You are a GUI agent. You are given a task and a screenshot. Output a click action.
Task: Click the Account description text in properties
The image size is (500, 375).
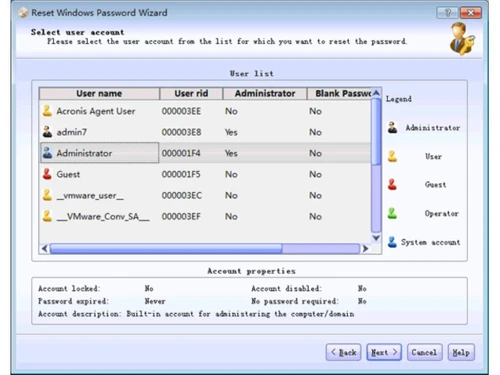[196, 314]
